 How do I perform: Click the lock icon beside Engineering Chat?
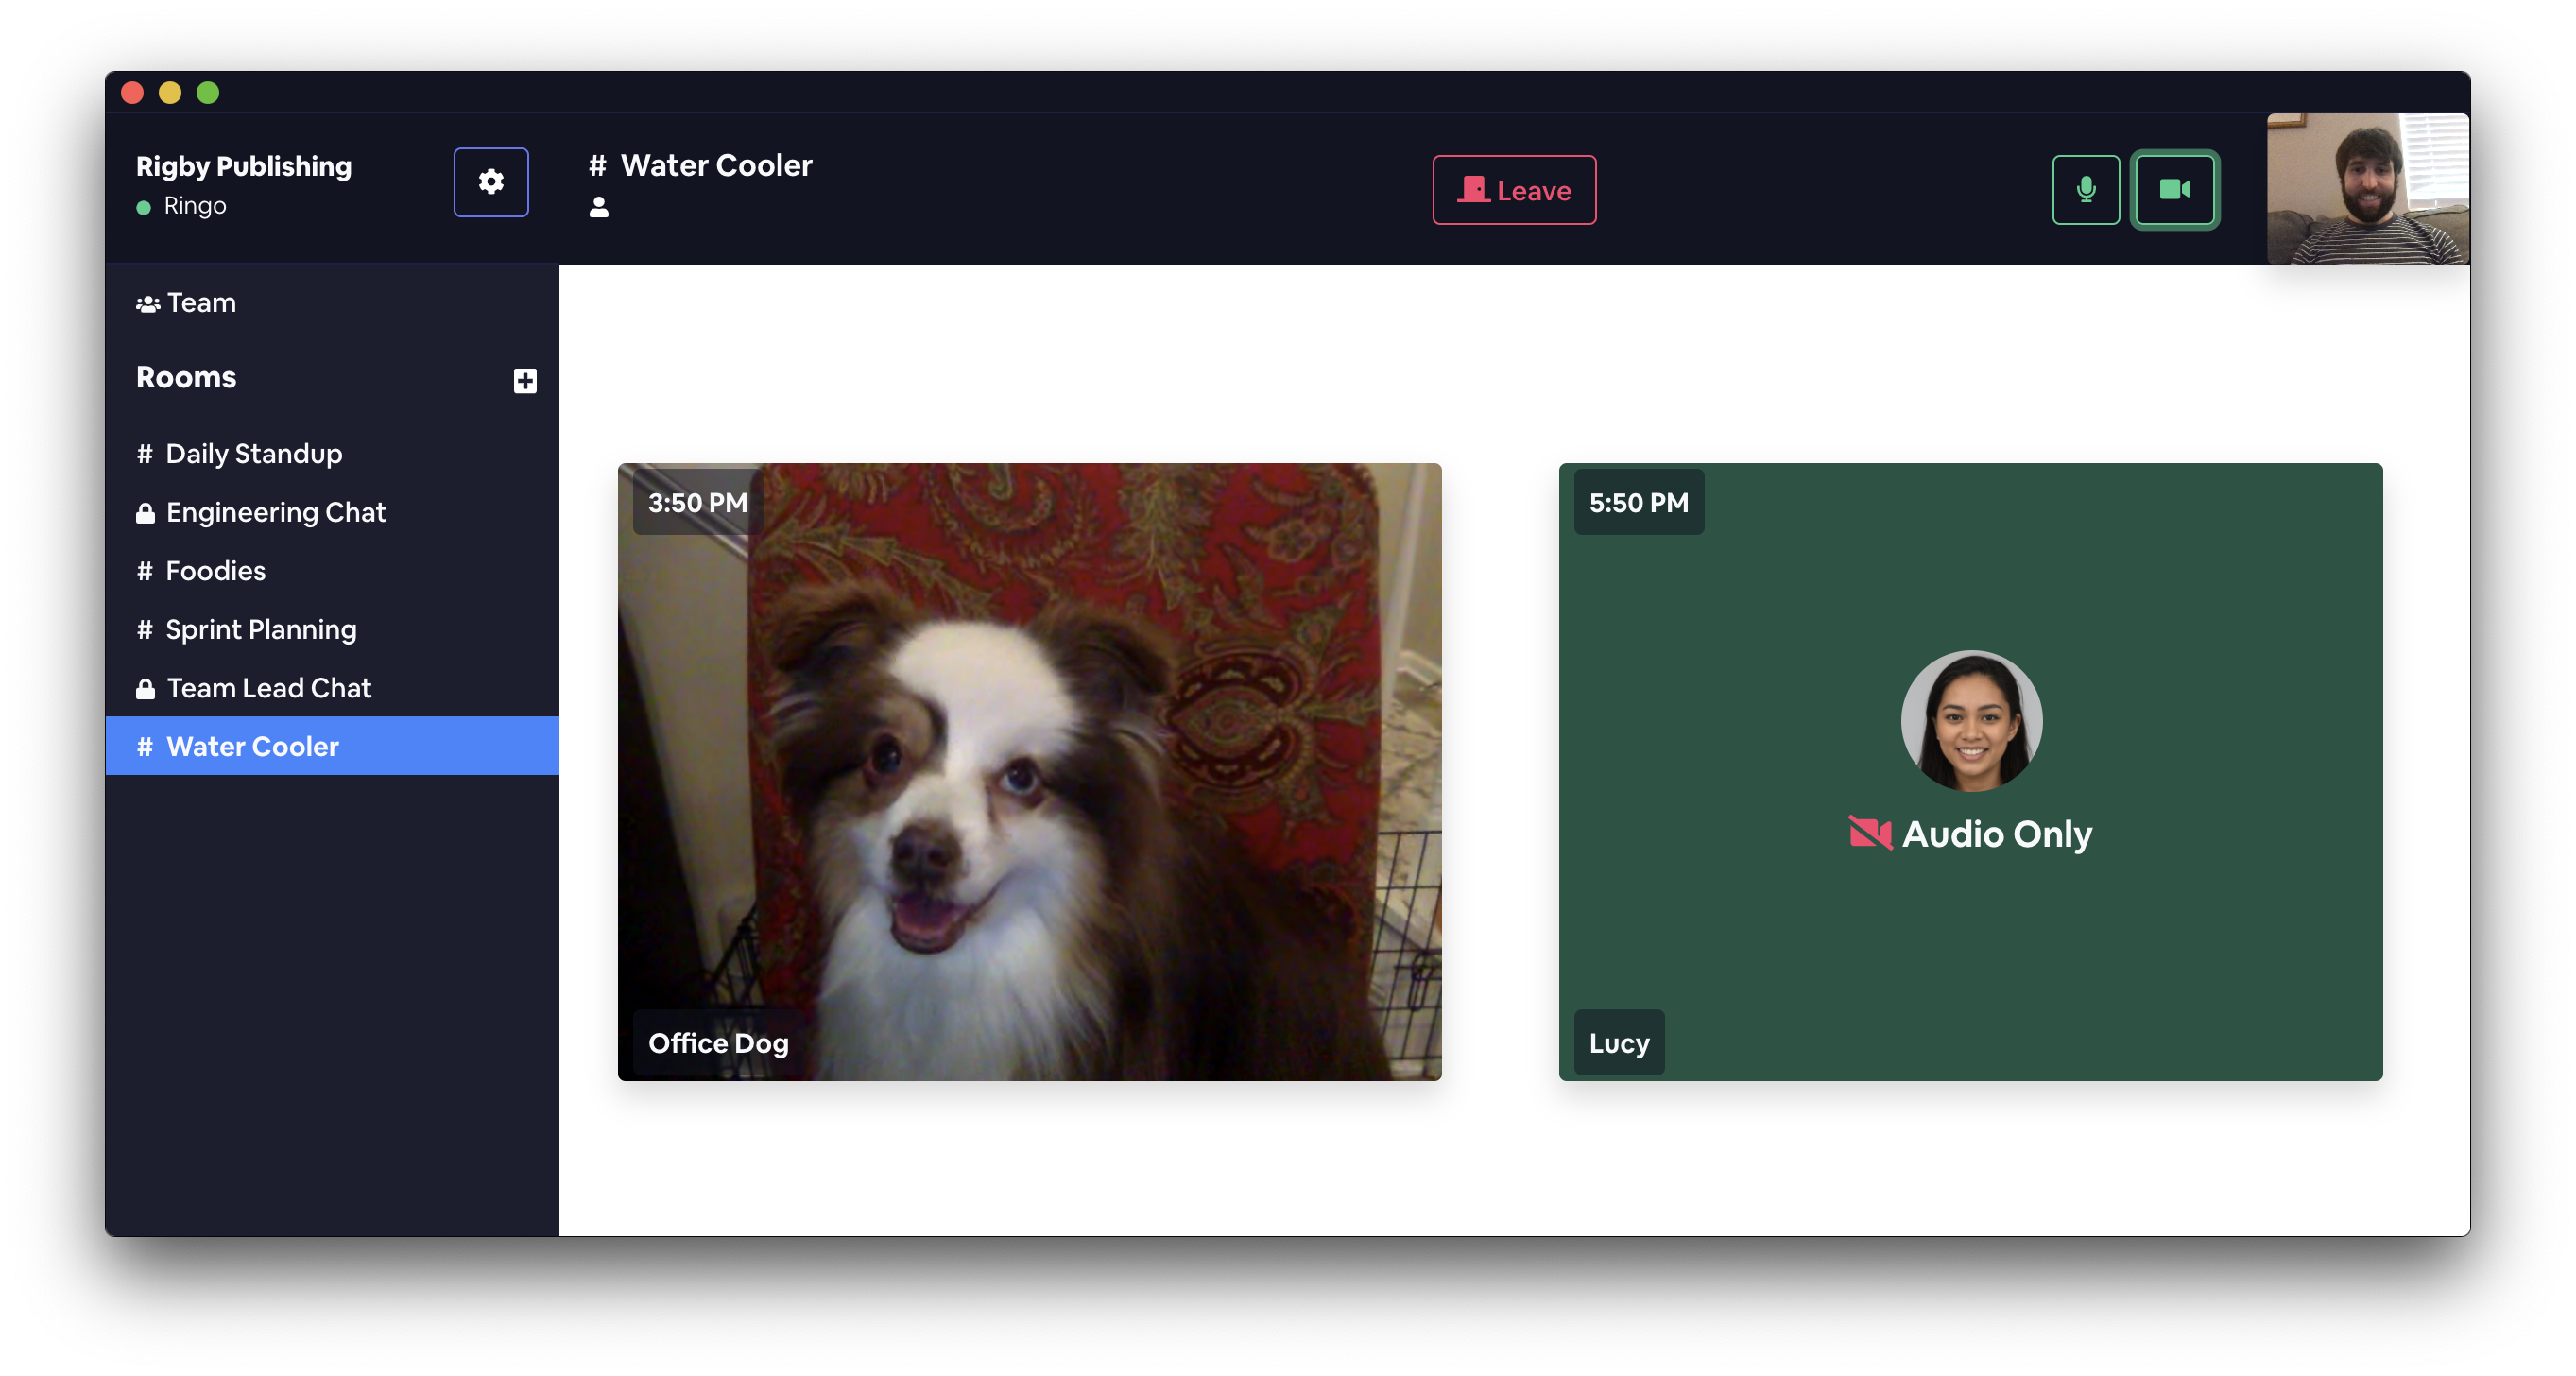click(145, 514)
